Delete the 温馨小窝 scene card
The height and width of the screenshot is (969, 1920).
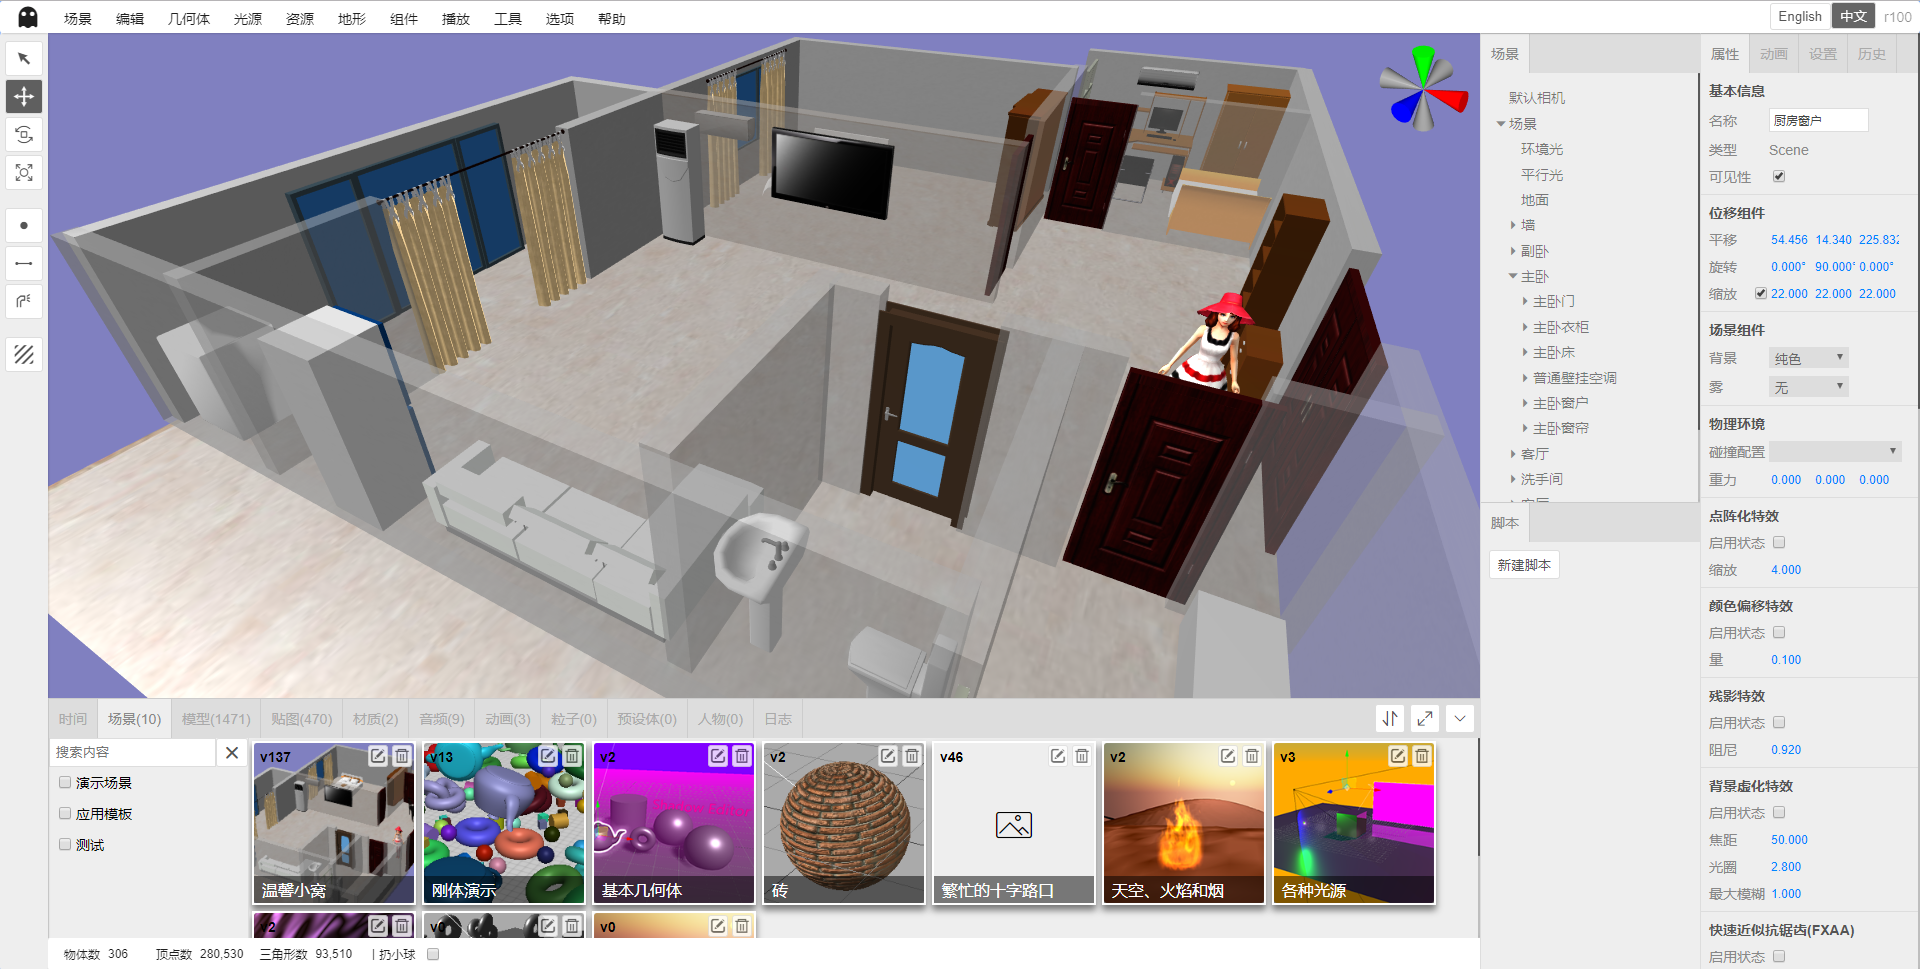402,756
